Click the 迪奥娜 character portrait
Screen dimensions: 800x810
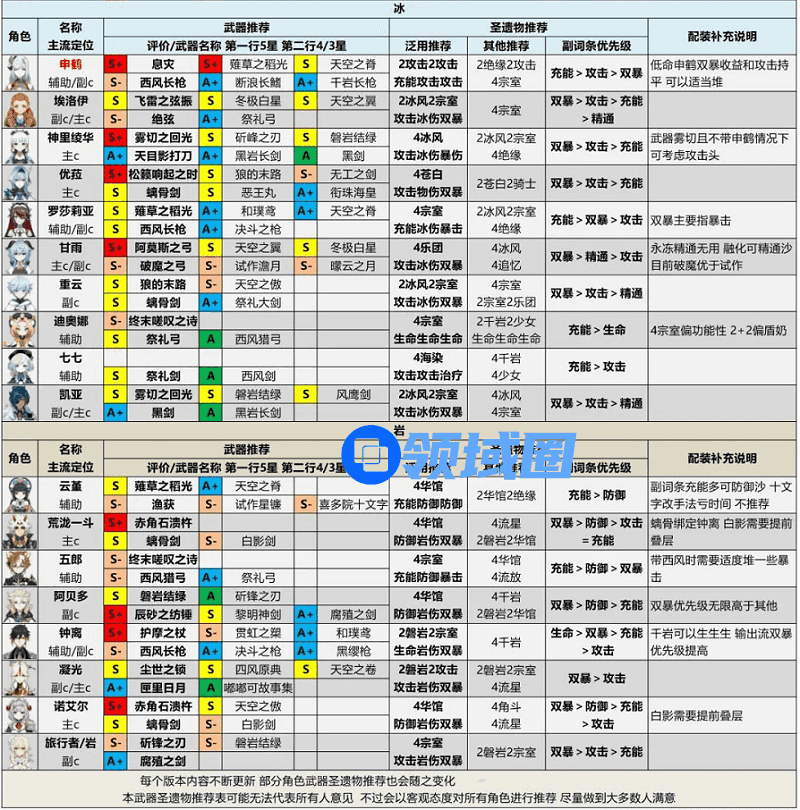pos(21,328)
